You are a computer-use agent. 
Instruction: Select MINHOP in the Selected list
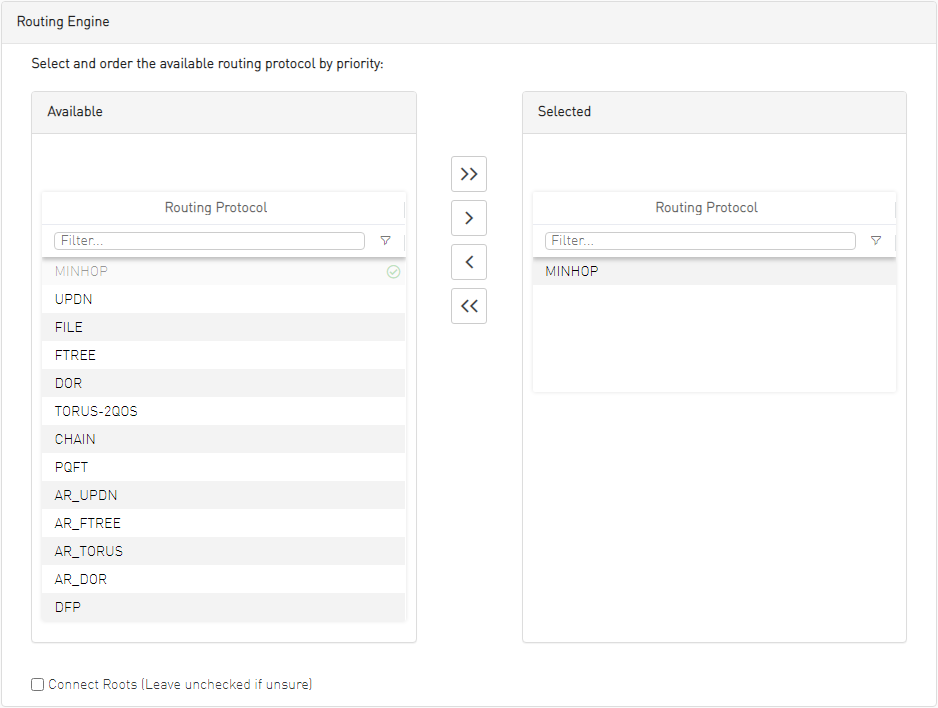tap(572, 271)
